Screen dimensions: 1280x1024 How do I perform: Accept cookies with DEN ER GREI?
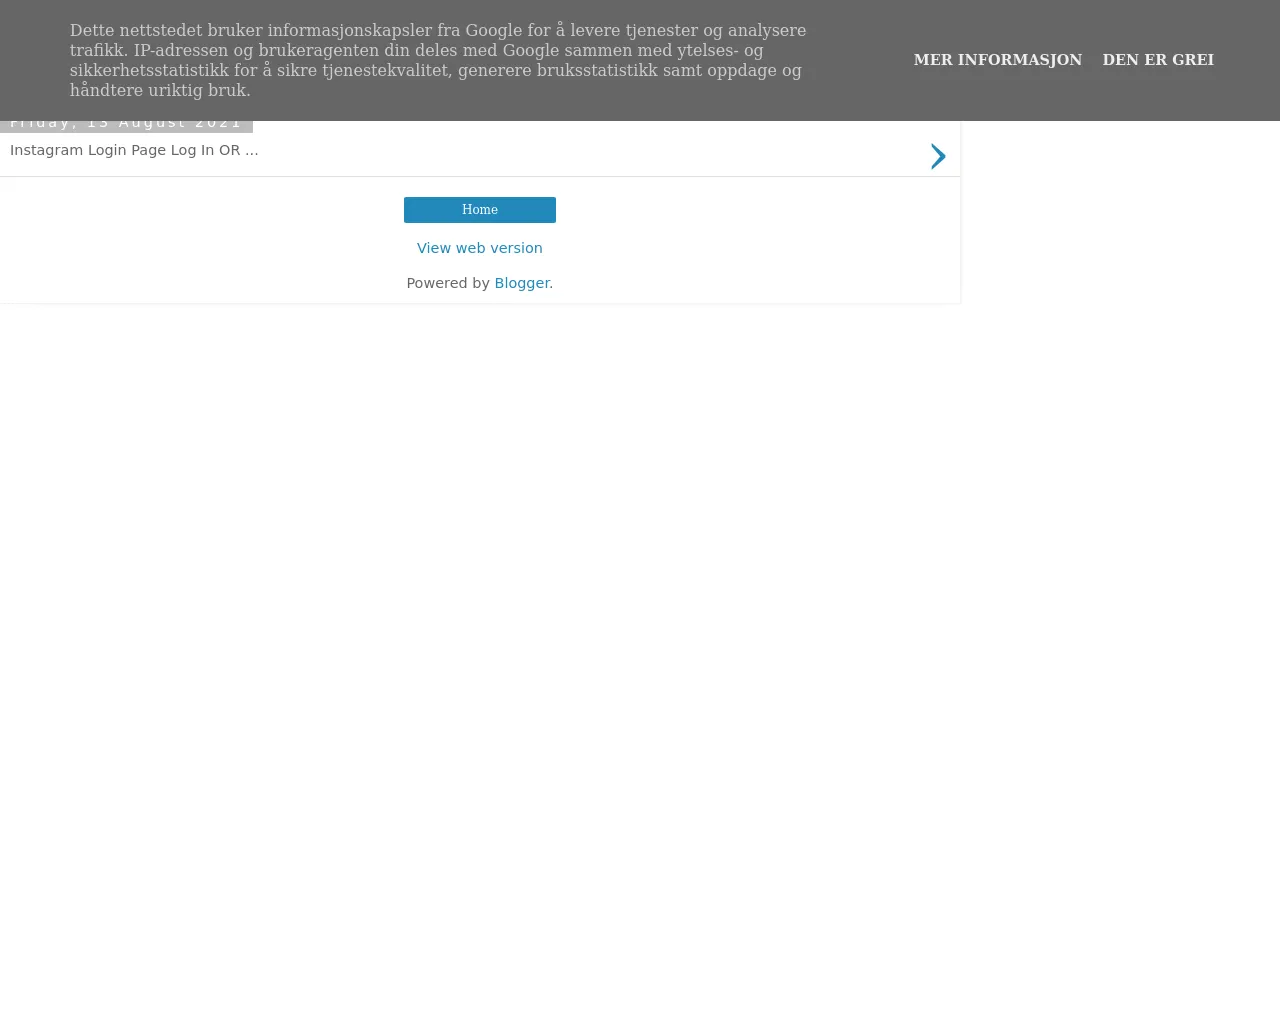click(x=1158, y=60)
